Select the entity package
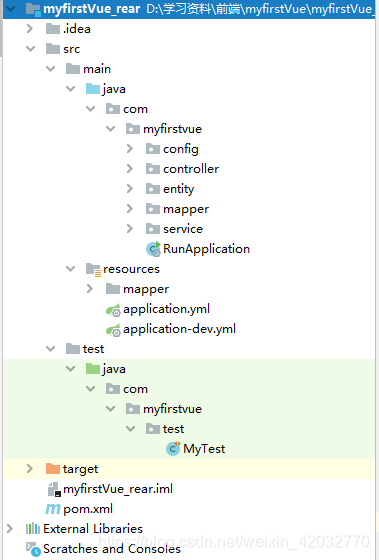379x560 pixels. 178,189
